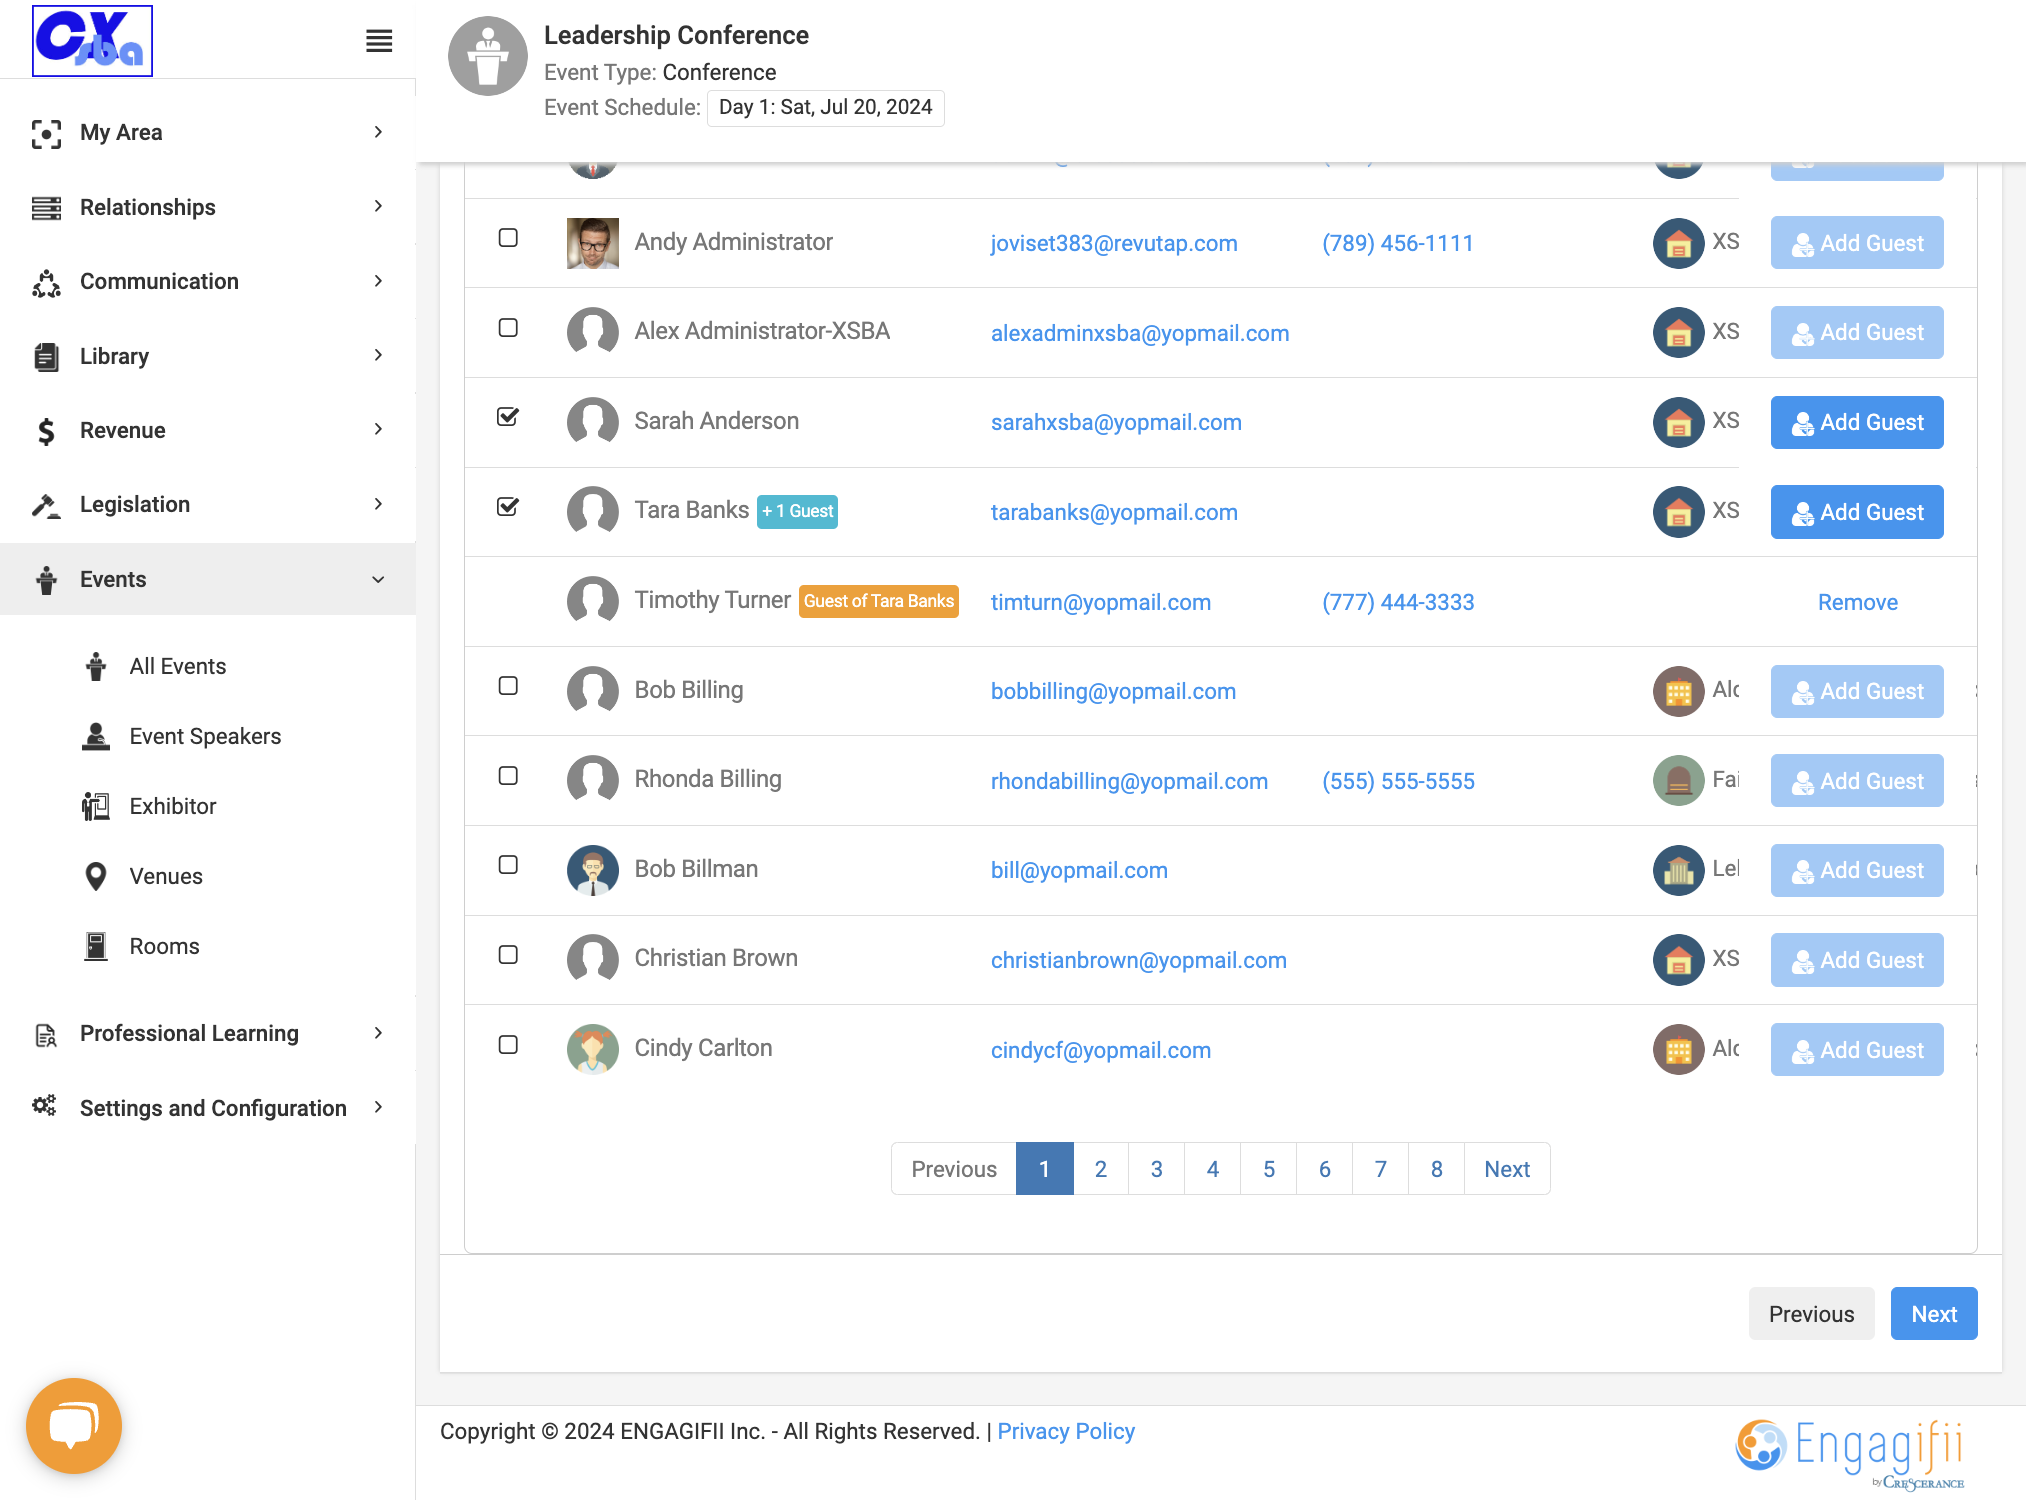The width and height of the screenshot is (2026, 1500).
Task: Expand the Relationships menu
Action: [208, 207]
